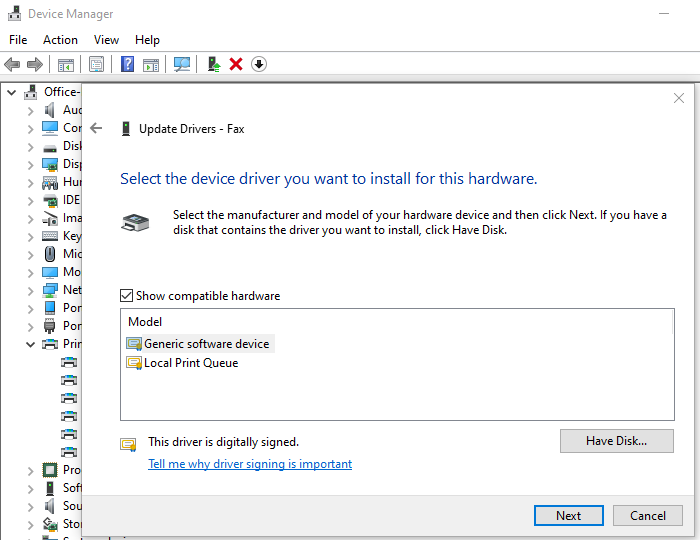
Task: Open the View menu
Action: [x=106, y=40]
